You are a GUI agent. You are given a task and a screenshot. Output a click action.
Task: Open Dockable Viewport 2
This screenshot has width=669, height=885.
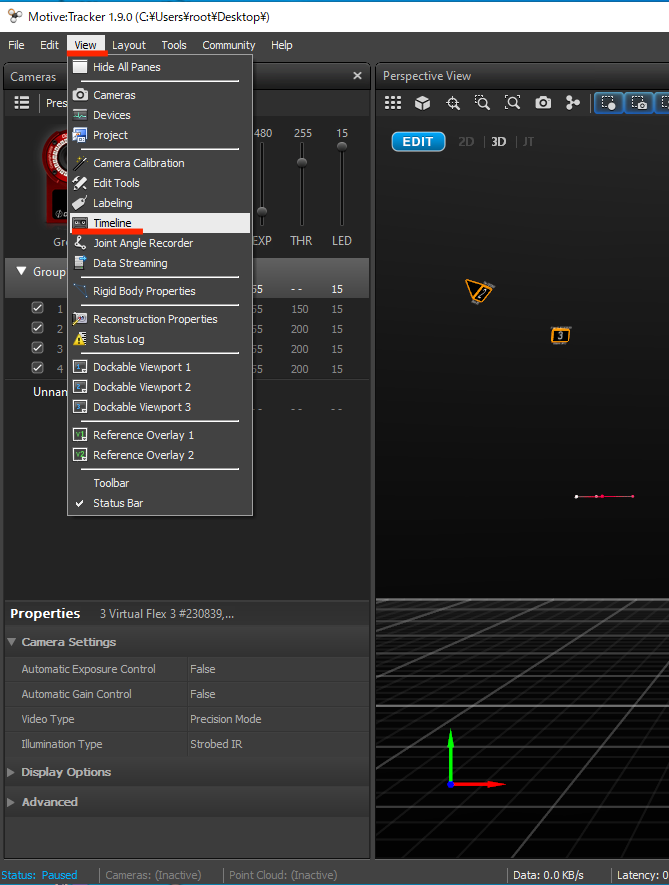(160, 387)
